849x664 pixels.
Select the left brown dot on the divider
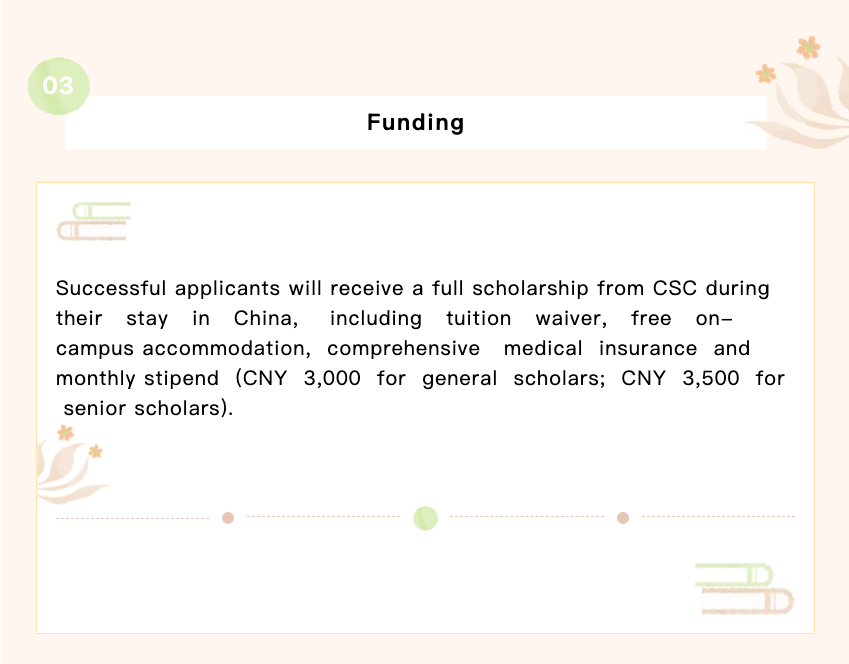pyautogui.click(x=228, y=517)
